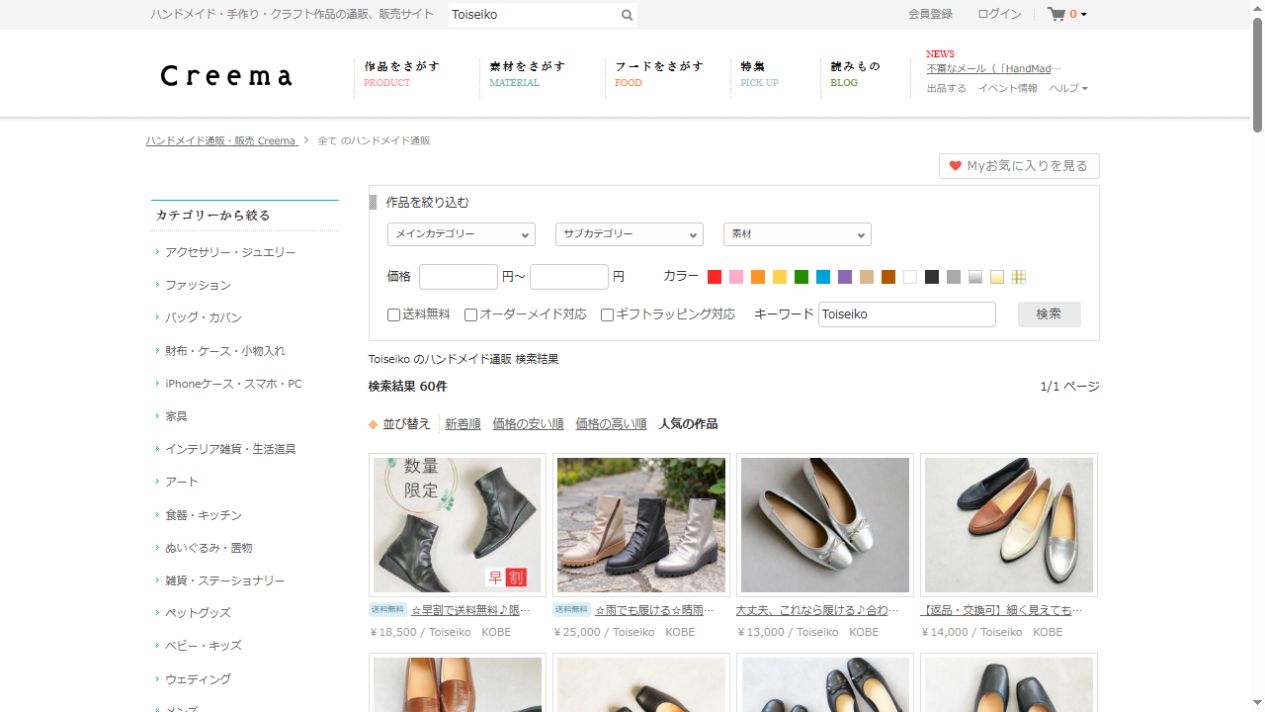
Task: Open three rain boots product thumbnail
Action: [641, 525]
